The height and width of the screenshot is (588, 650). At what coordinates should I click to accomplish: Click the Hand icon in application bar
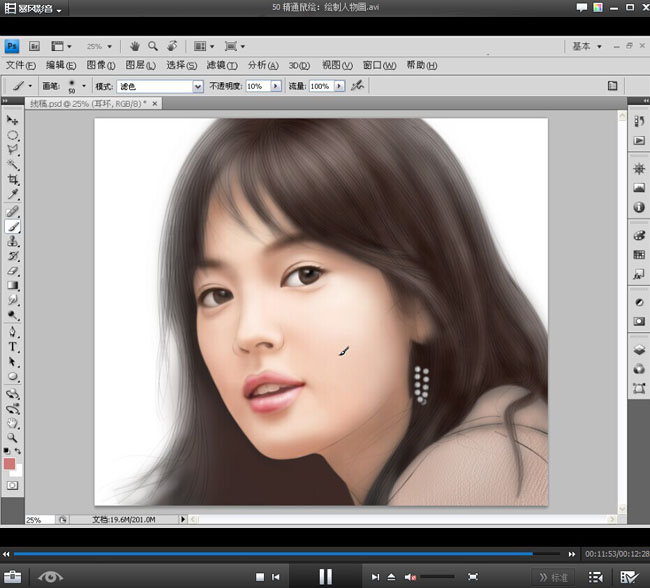(134, 46)
